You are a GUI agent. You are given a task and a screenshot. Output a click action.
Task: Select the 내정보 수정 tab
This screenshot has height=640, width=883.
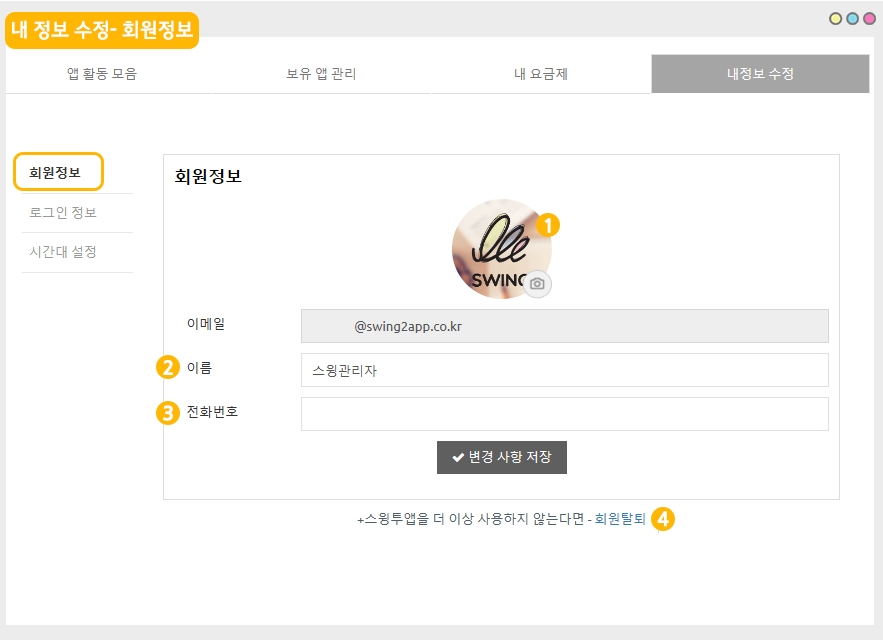pyautogui.click(x=760, y=74)
